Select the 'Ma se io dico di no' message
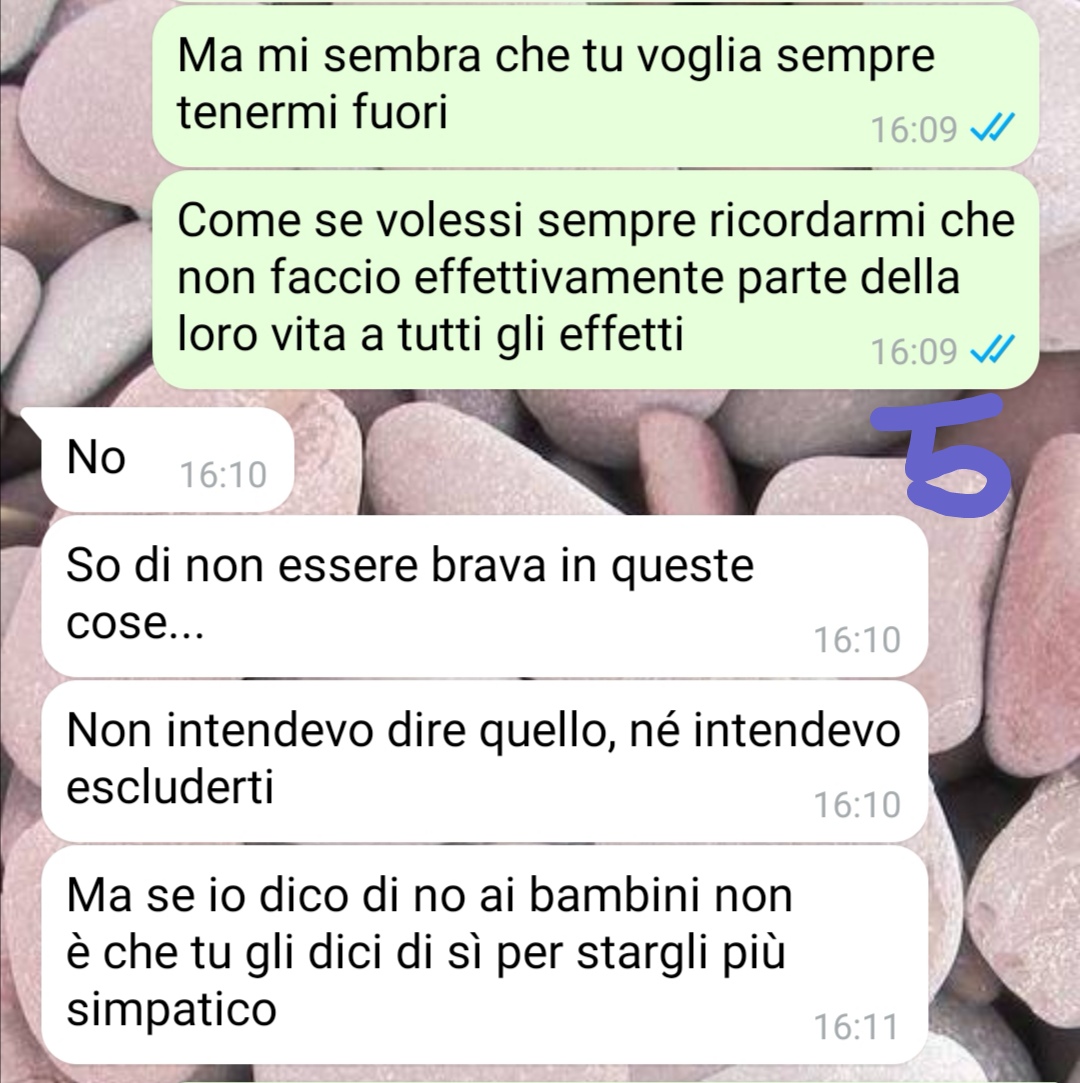This screenshot has width=1080, height=1083. pos(483,955)
